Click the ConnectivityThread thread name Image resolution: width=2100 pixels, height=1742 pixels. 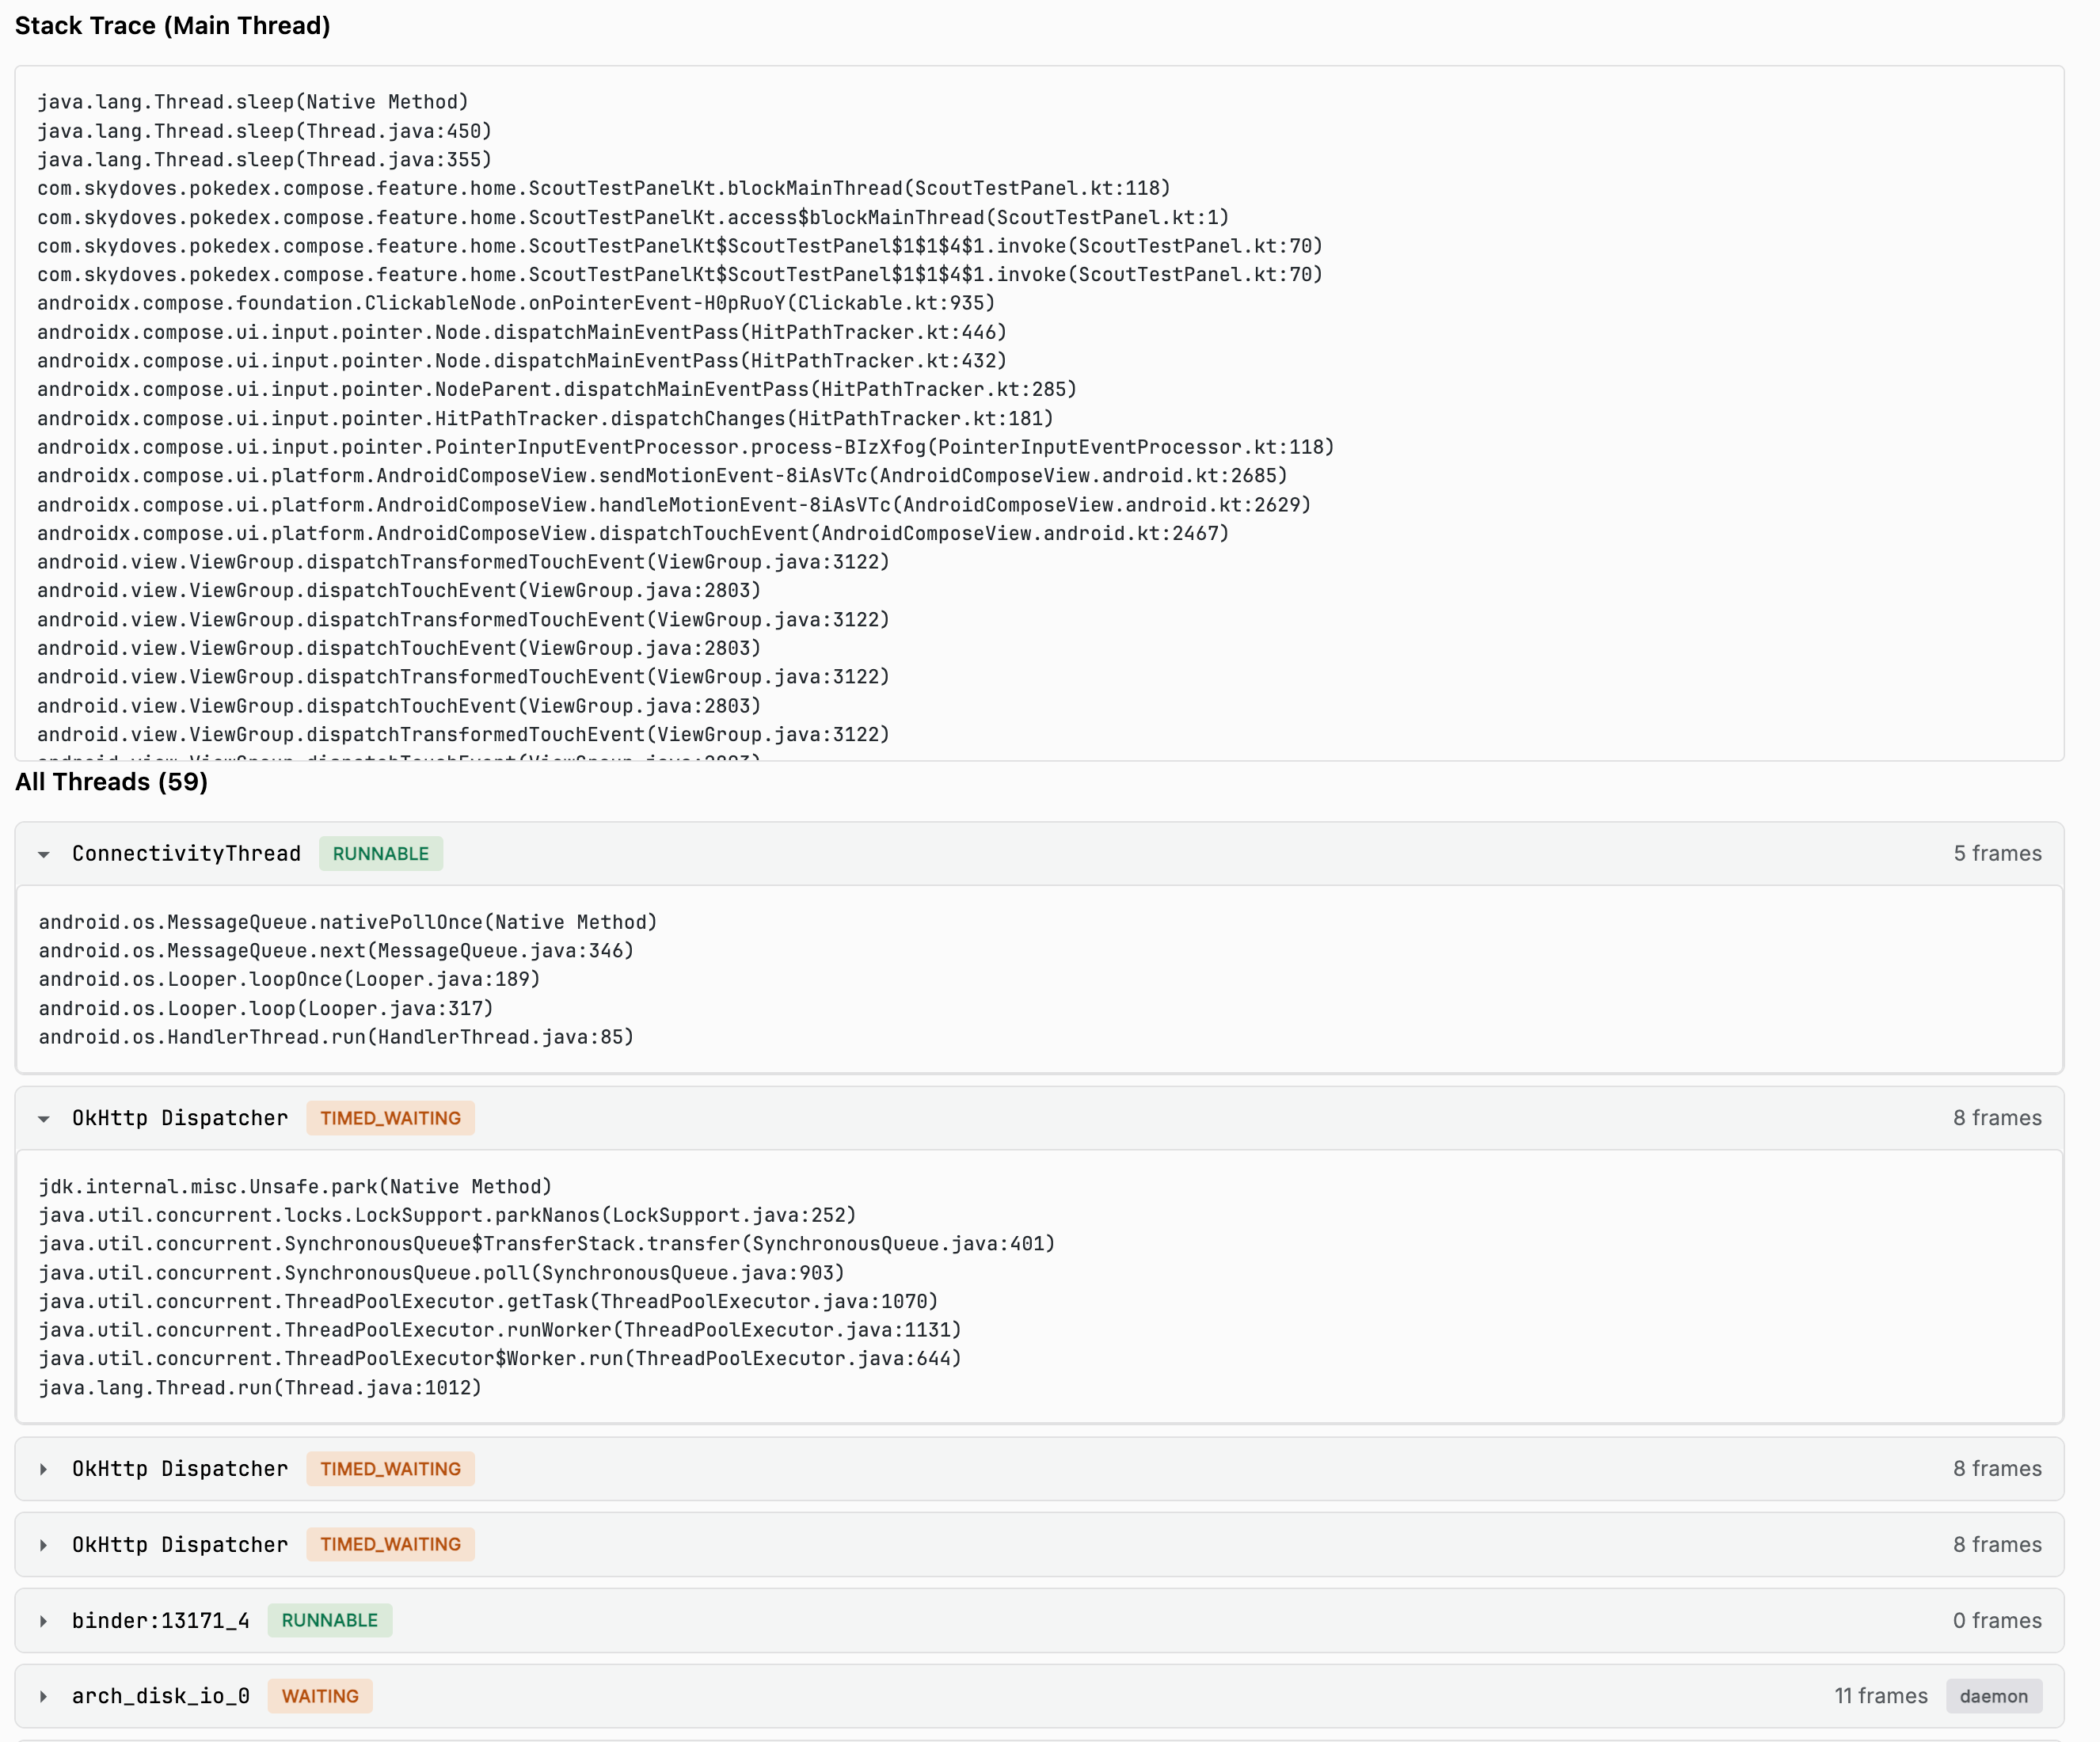click(x=186, y=854)
